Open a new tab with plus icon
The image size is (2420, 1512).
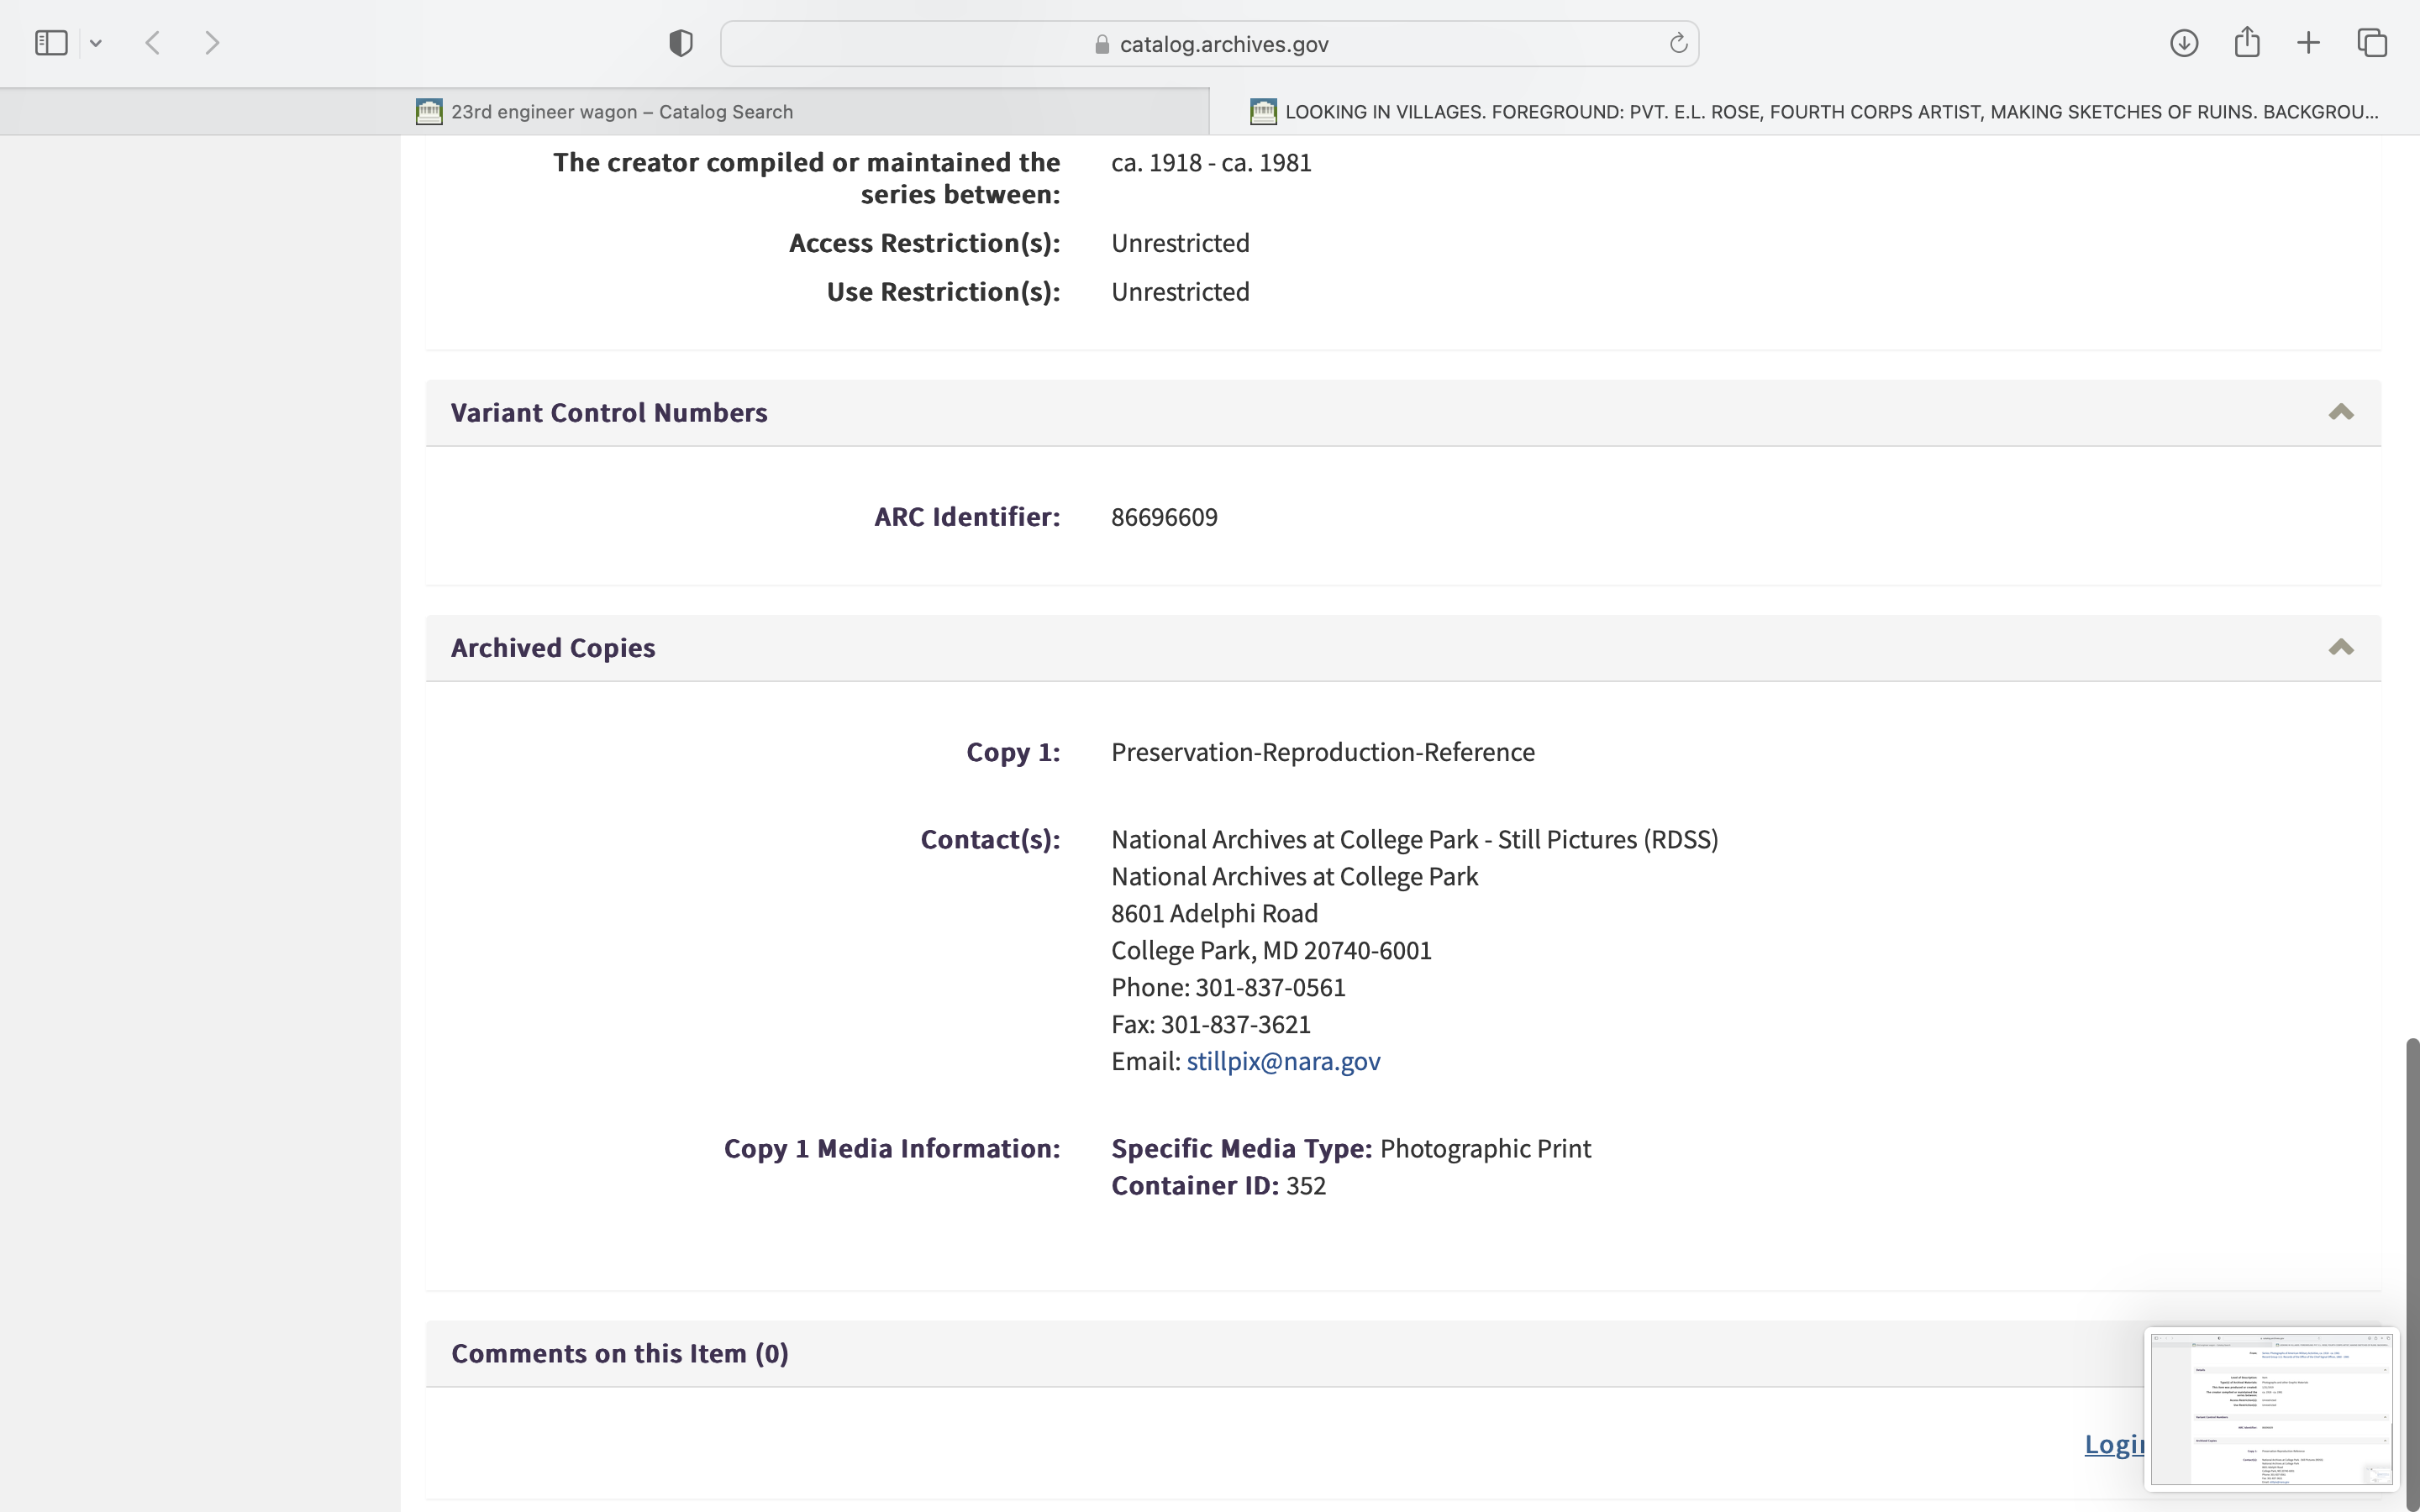pyautogui.click(x=2308, y=43)
